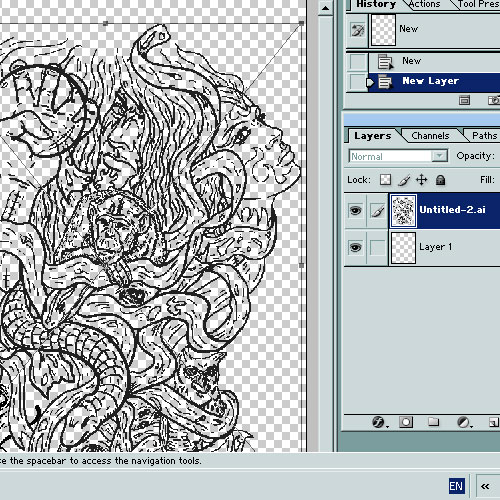Expand the language bar chevron arrows
Image resolution: width=500 pixels, height=500 pixels.
coord(485,487)
